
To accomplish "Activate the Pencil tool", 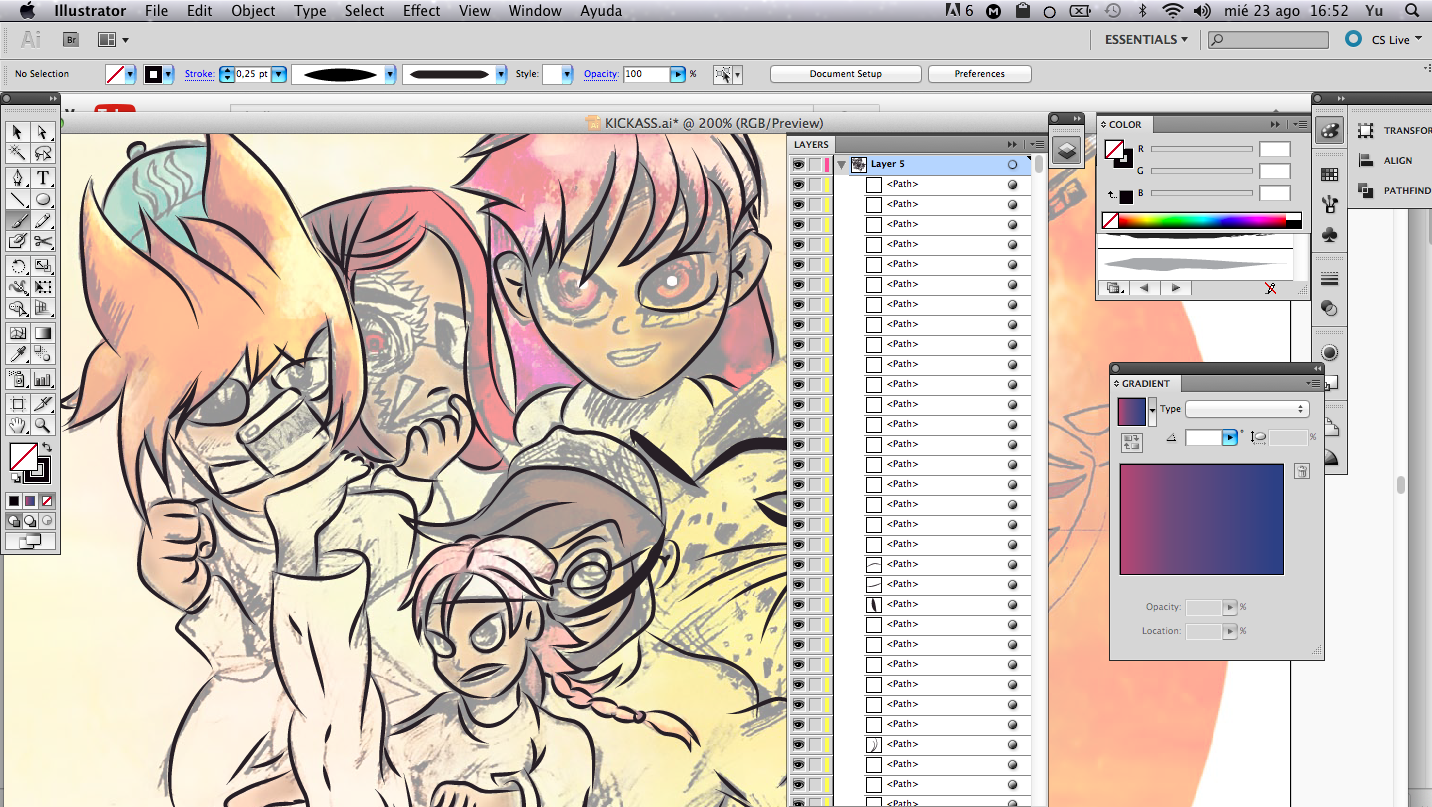I will click(43, 220).
